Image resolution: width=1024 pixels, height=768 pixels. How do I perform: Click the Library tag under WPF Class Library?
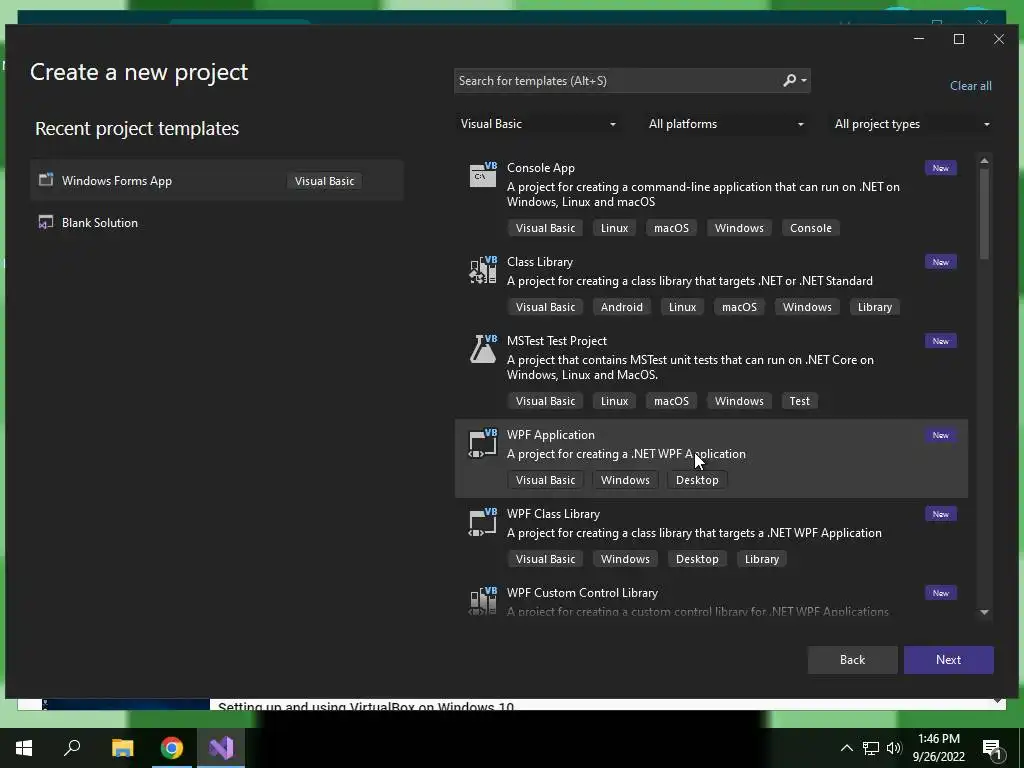coord(761,559)
